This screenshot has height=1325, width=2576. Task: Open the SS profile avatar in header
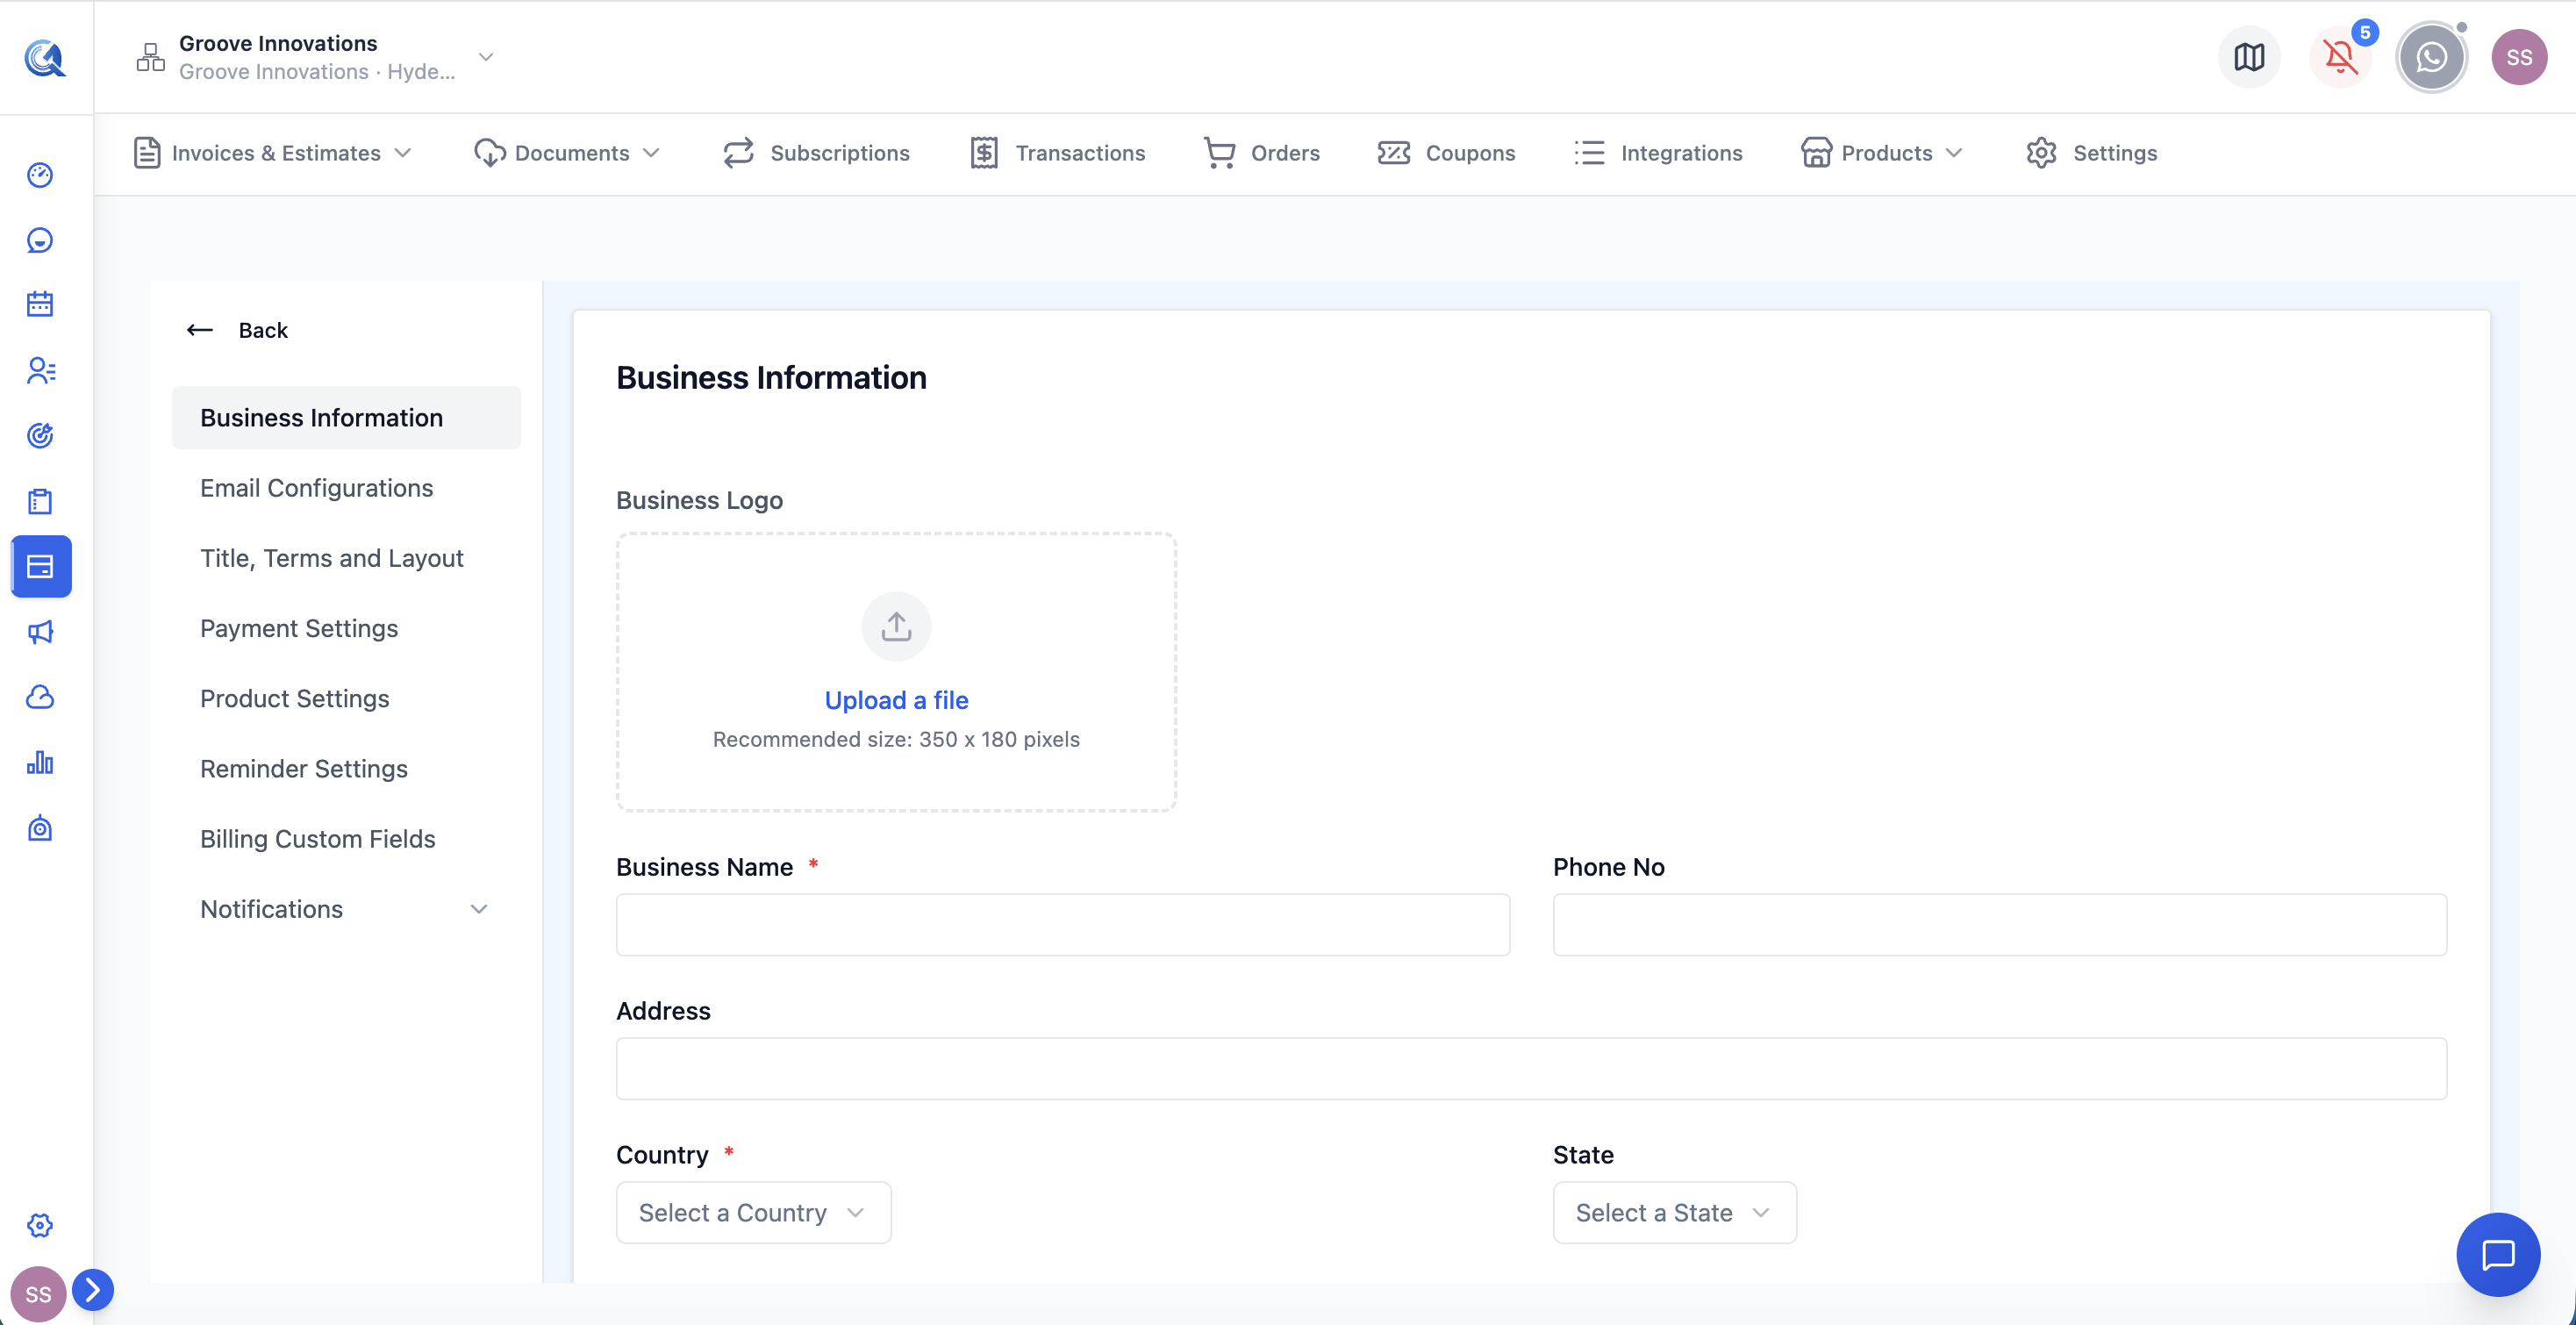[x=2519, y=57]
